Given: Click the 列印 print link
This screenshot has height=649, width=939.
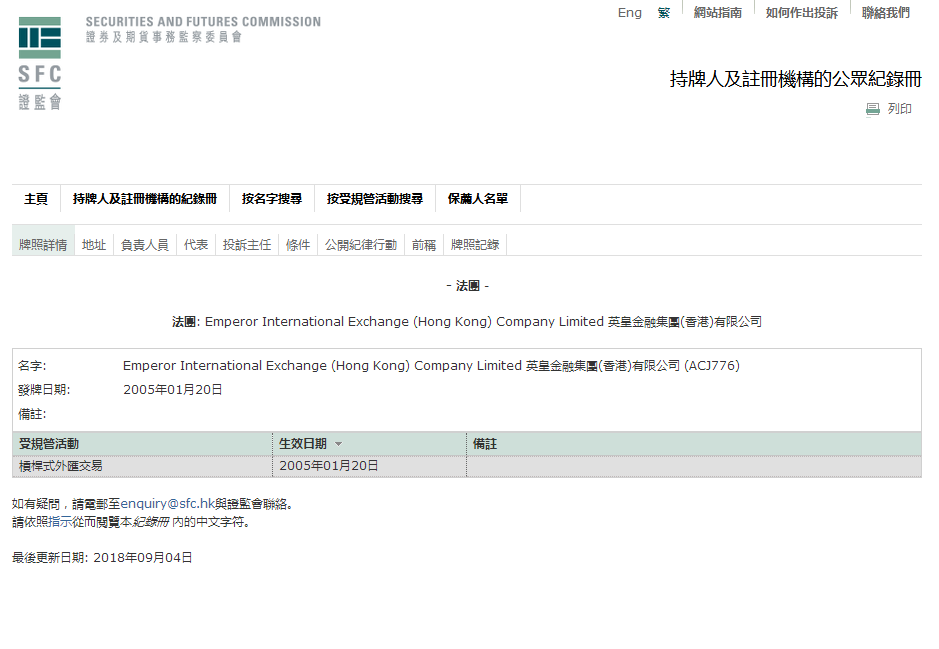Looking at the screenshot, I should point(899,109).
